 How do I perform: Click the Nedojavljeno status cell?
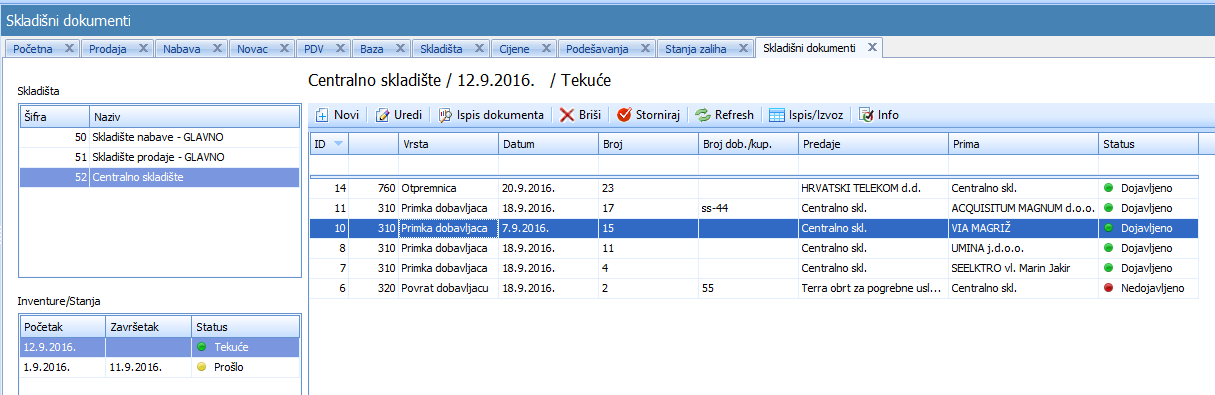[x=1149, y=288]
